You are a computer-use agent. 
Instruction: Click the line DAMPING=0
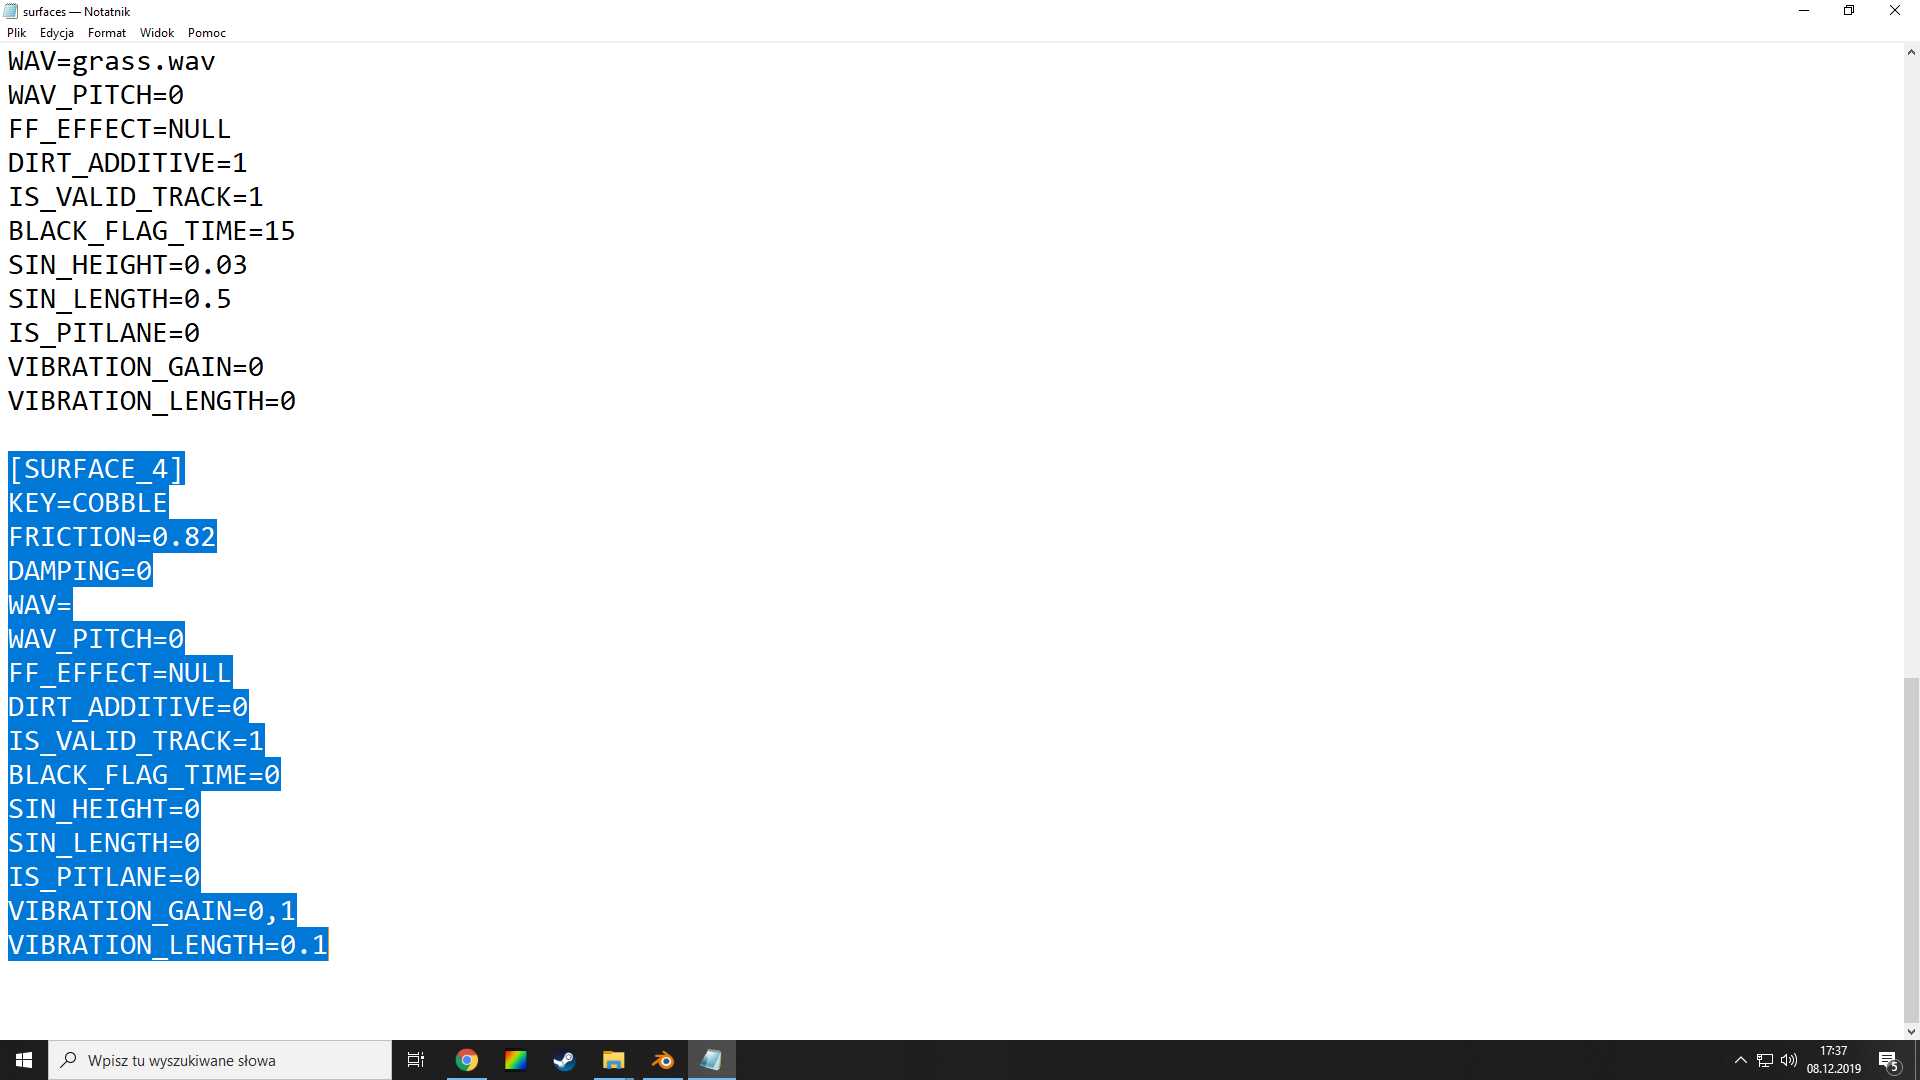(80, 571)
